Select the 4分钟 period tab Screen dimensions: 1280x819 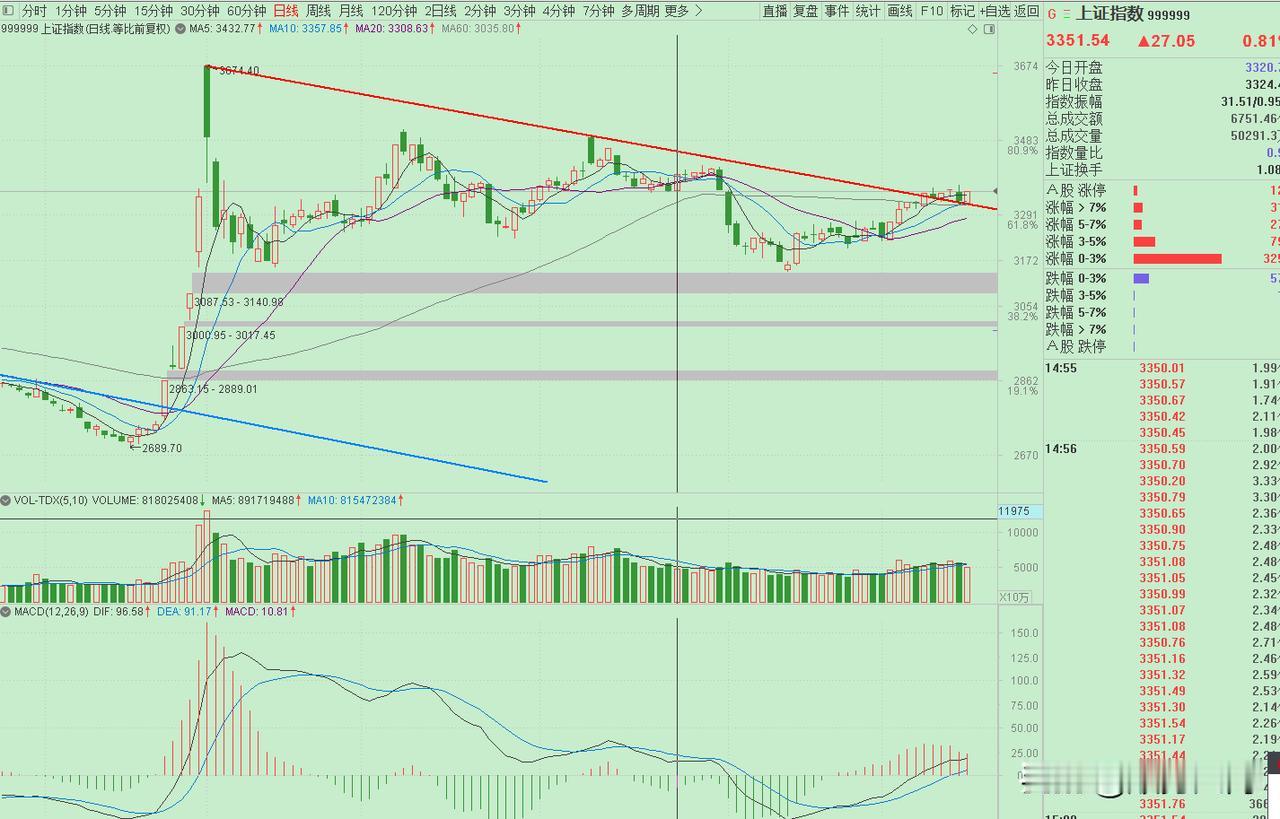tap(559, 11)
